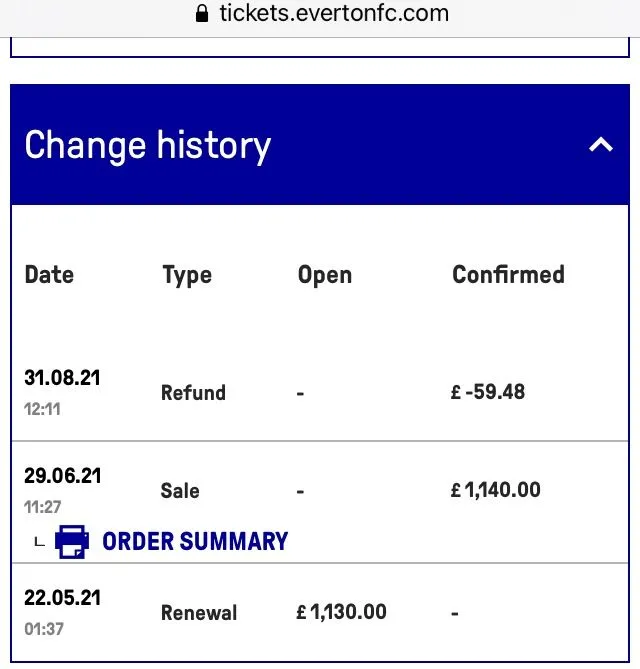Open the ORDER SUMMARY link
640x669 pixels.
195,542
